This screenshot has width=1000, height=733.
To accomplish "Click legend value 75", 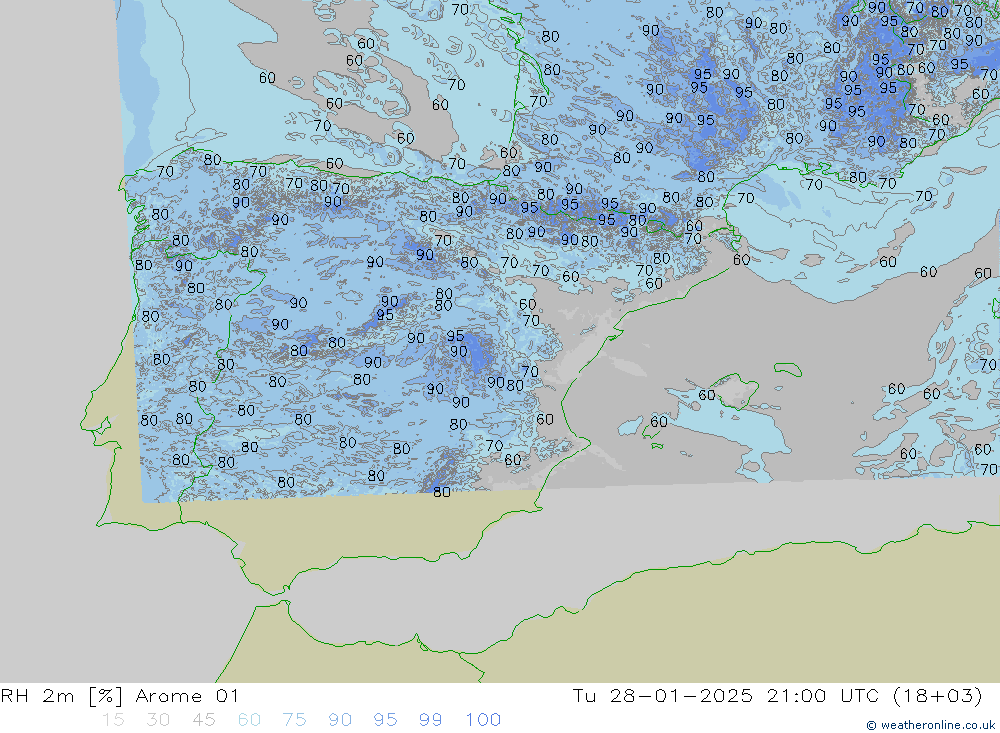I will [x=294, y=720].
